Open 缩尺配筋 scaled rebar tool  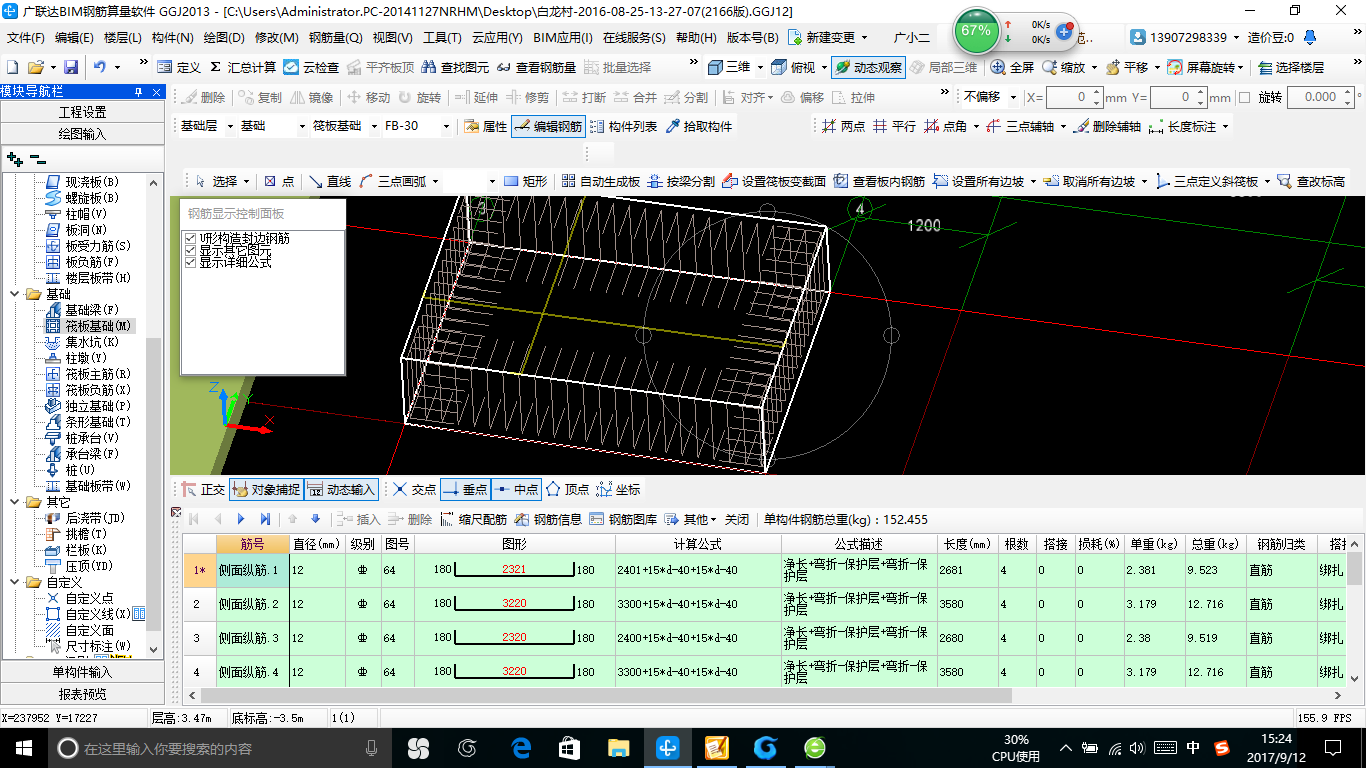coord(473,519)
